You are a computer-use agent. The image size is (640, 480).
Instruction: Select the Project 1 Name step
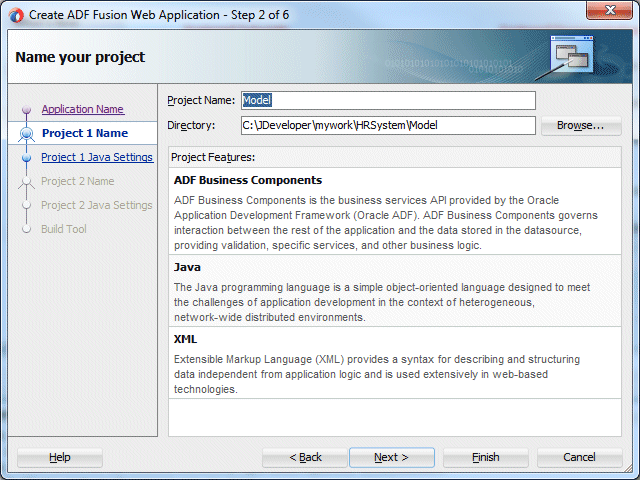click(85, 133)
